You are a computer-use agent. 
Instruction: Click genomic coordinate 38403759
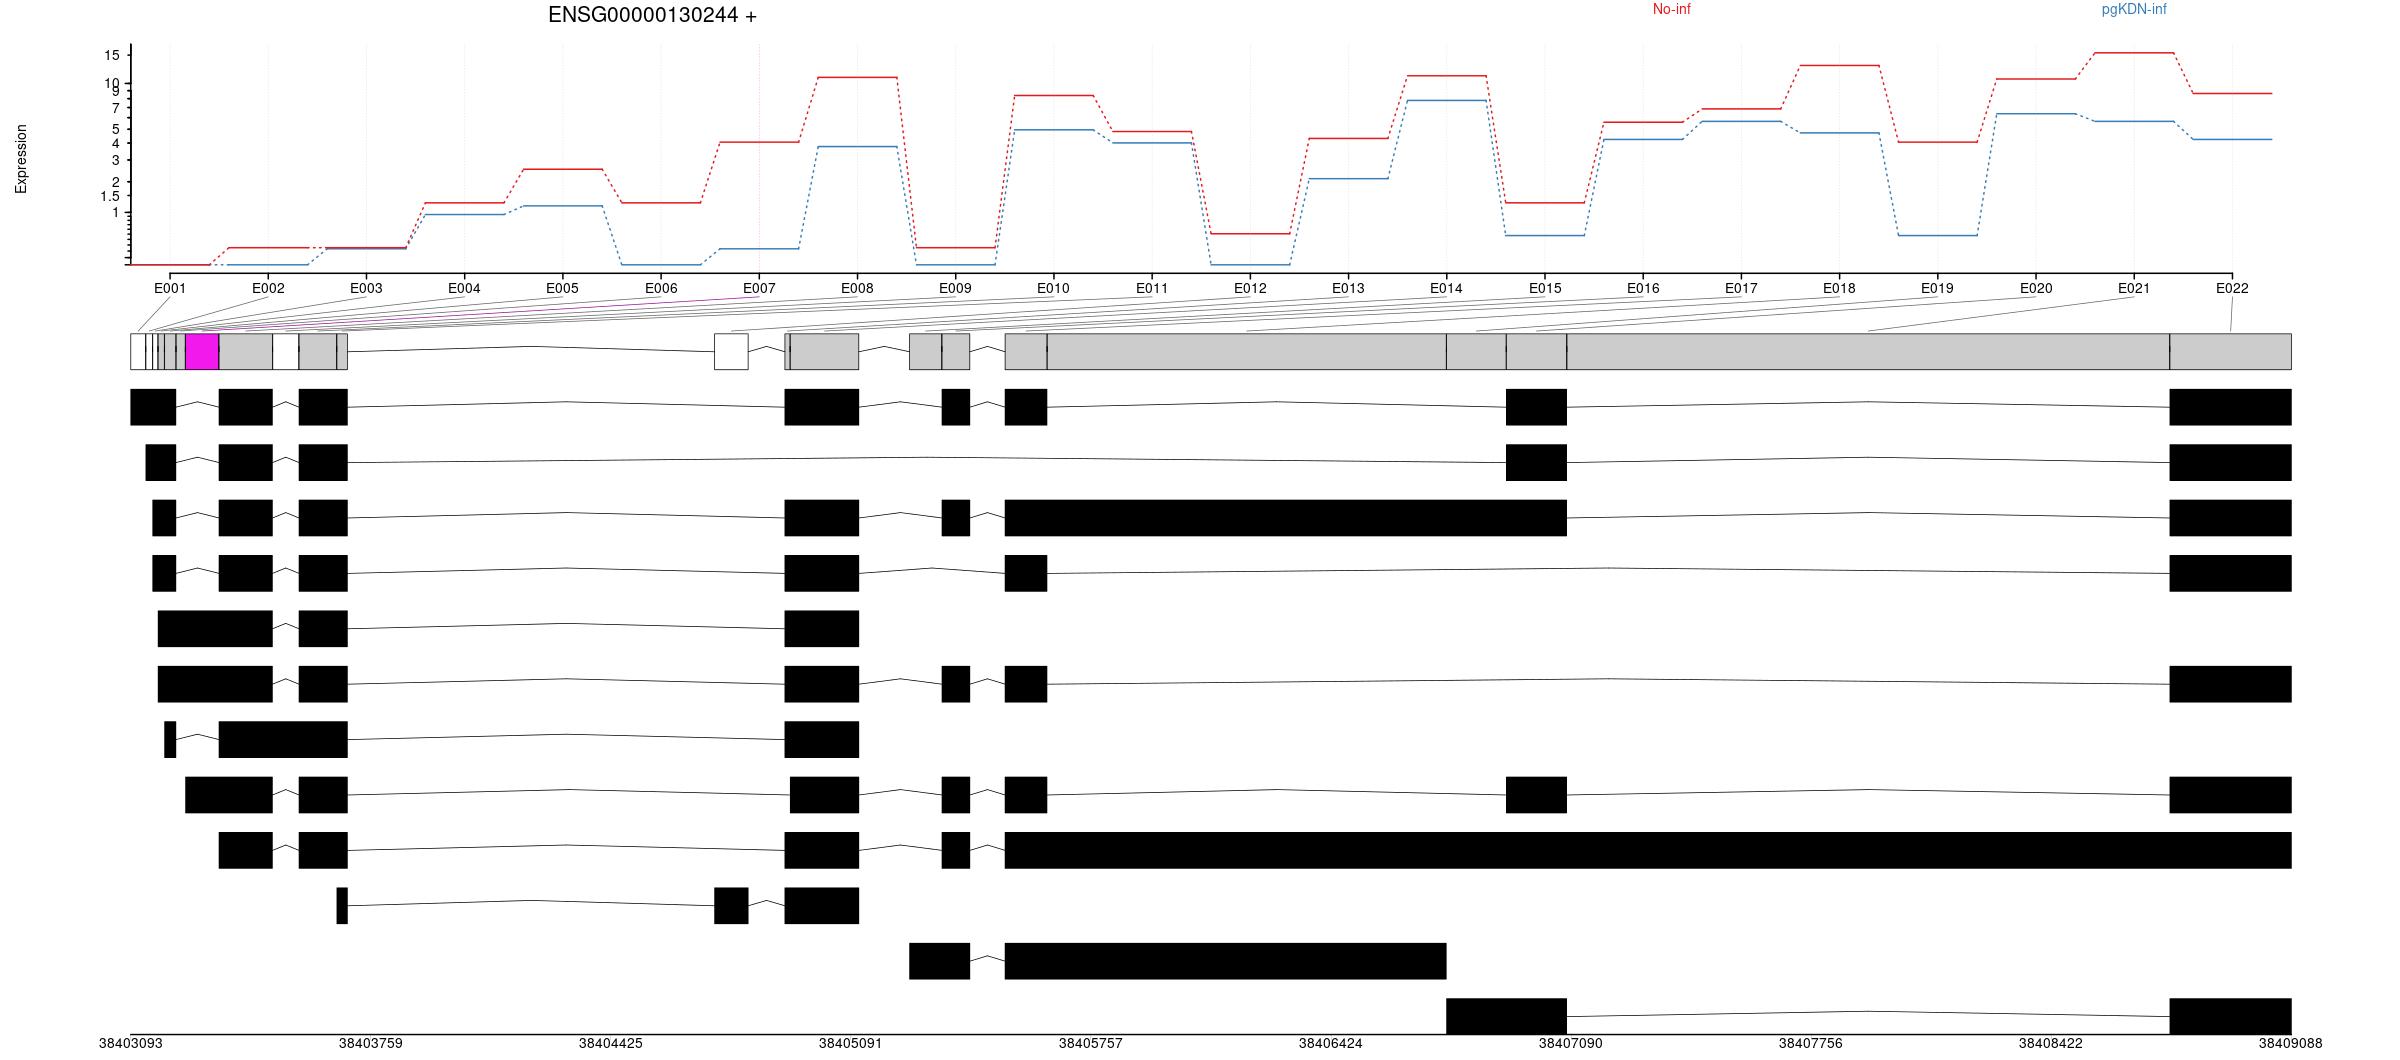pos(371,1043)
